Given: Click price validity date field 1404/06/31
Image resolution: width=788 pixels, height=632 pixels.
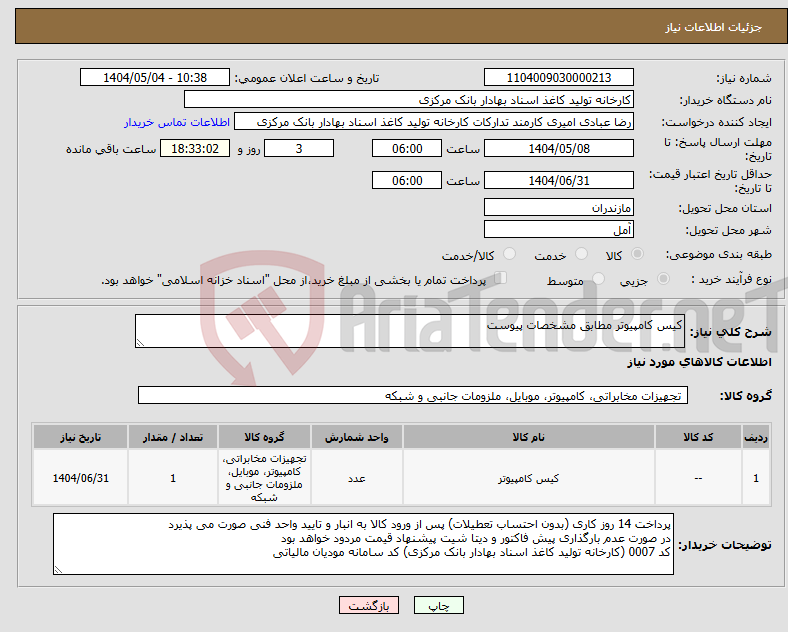Looking at the screenshot, I should (x=558, y=180).
